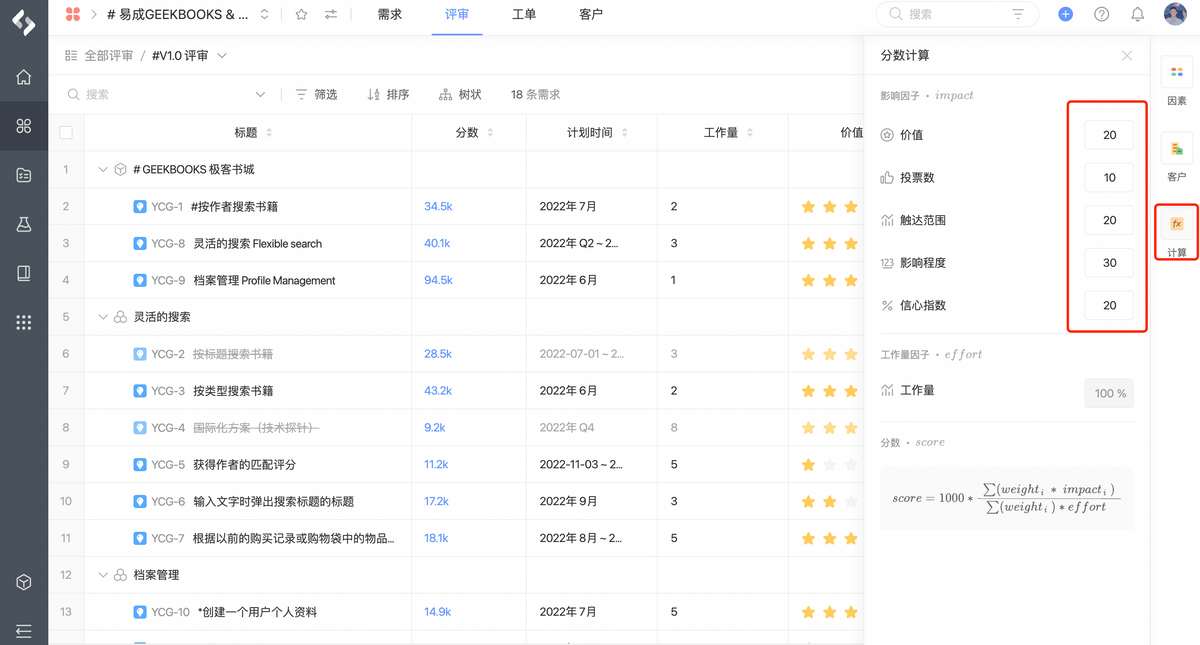The height and width of the screenshot is (645, 1200).
Task: Click the filter lines icon in top search
Action: [1018, 14]
